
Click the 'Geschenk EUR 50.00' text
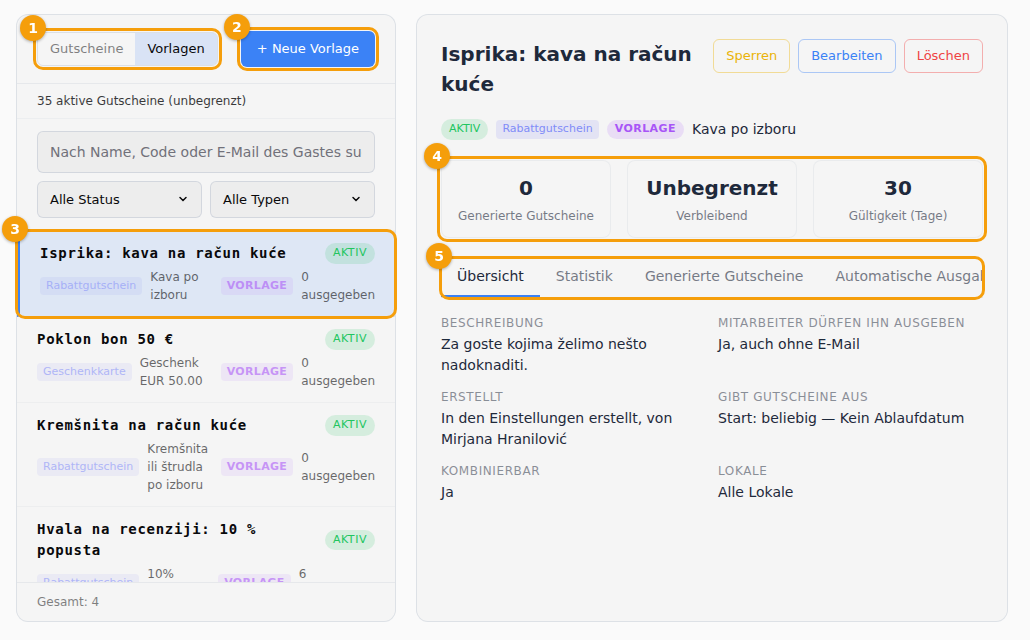[171, 371]
